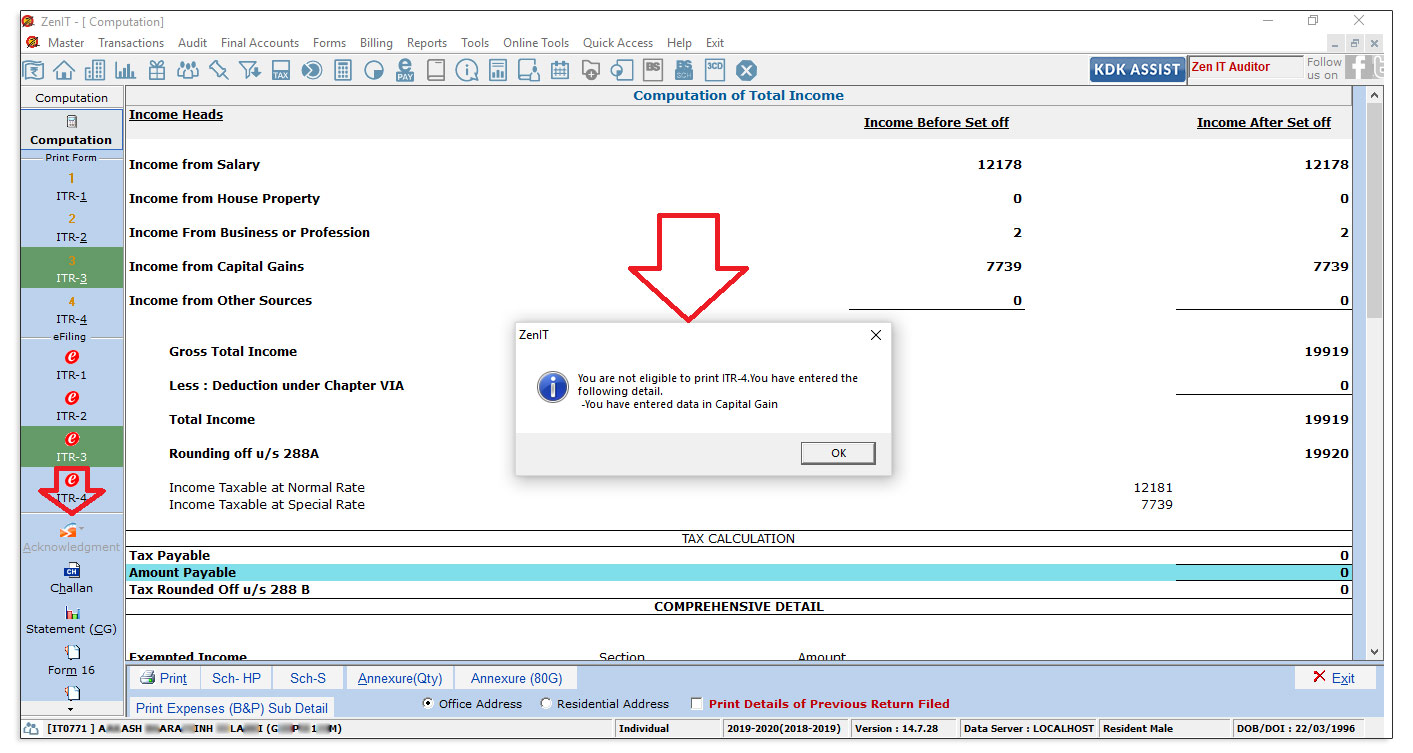Click the office building toolbar icon
Viewport: 1413px width, 753px height.
pos(95,70)
